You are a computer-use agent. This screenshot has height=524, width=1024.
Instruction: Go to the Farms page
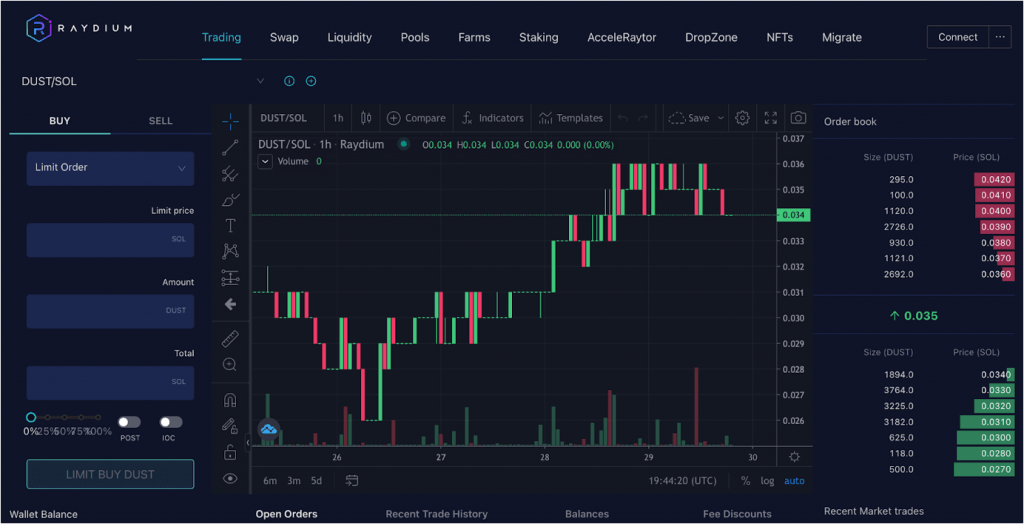coord(474,37)
